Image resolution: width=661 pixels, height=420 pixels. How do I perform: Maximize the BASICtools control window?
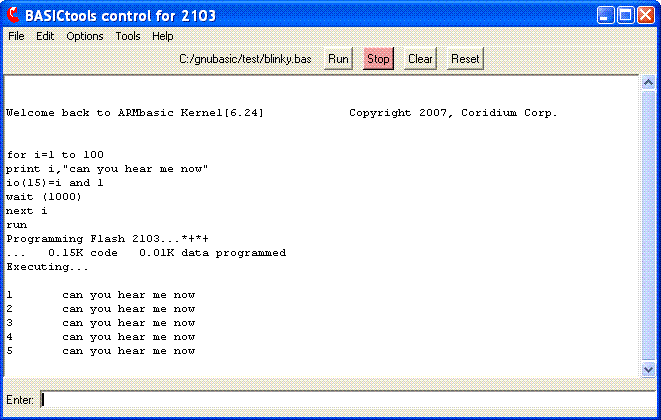click(x=626, y=15)
